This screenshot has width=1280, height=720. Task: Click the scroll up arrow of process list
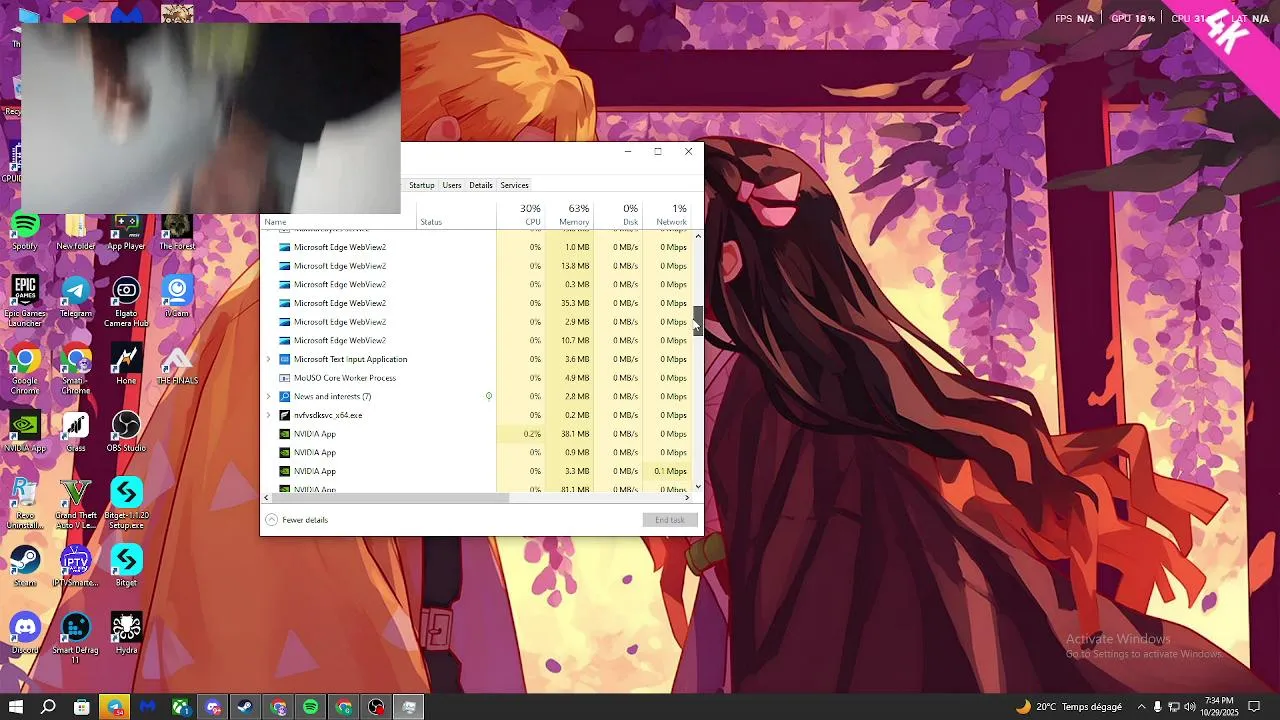point(698,236)
